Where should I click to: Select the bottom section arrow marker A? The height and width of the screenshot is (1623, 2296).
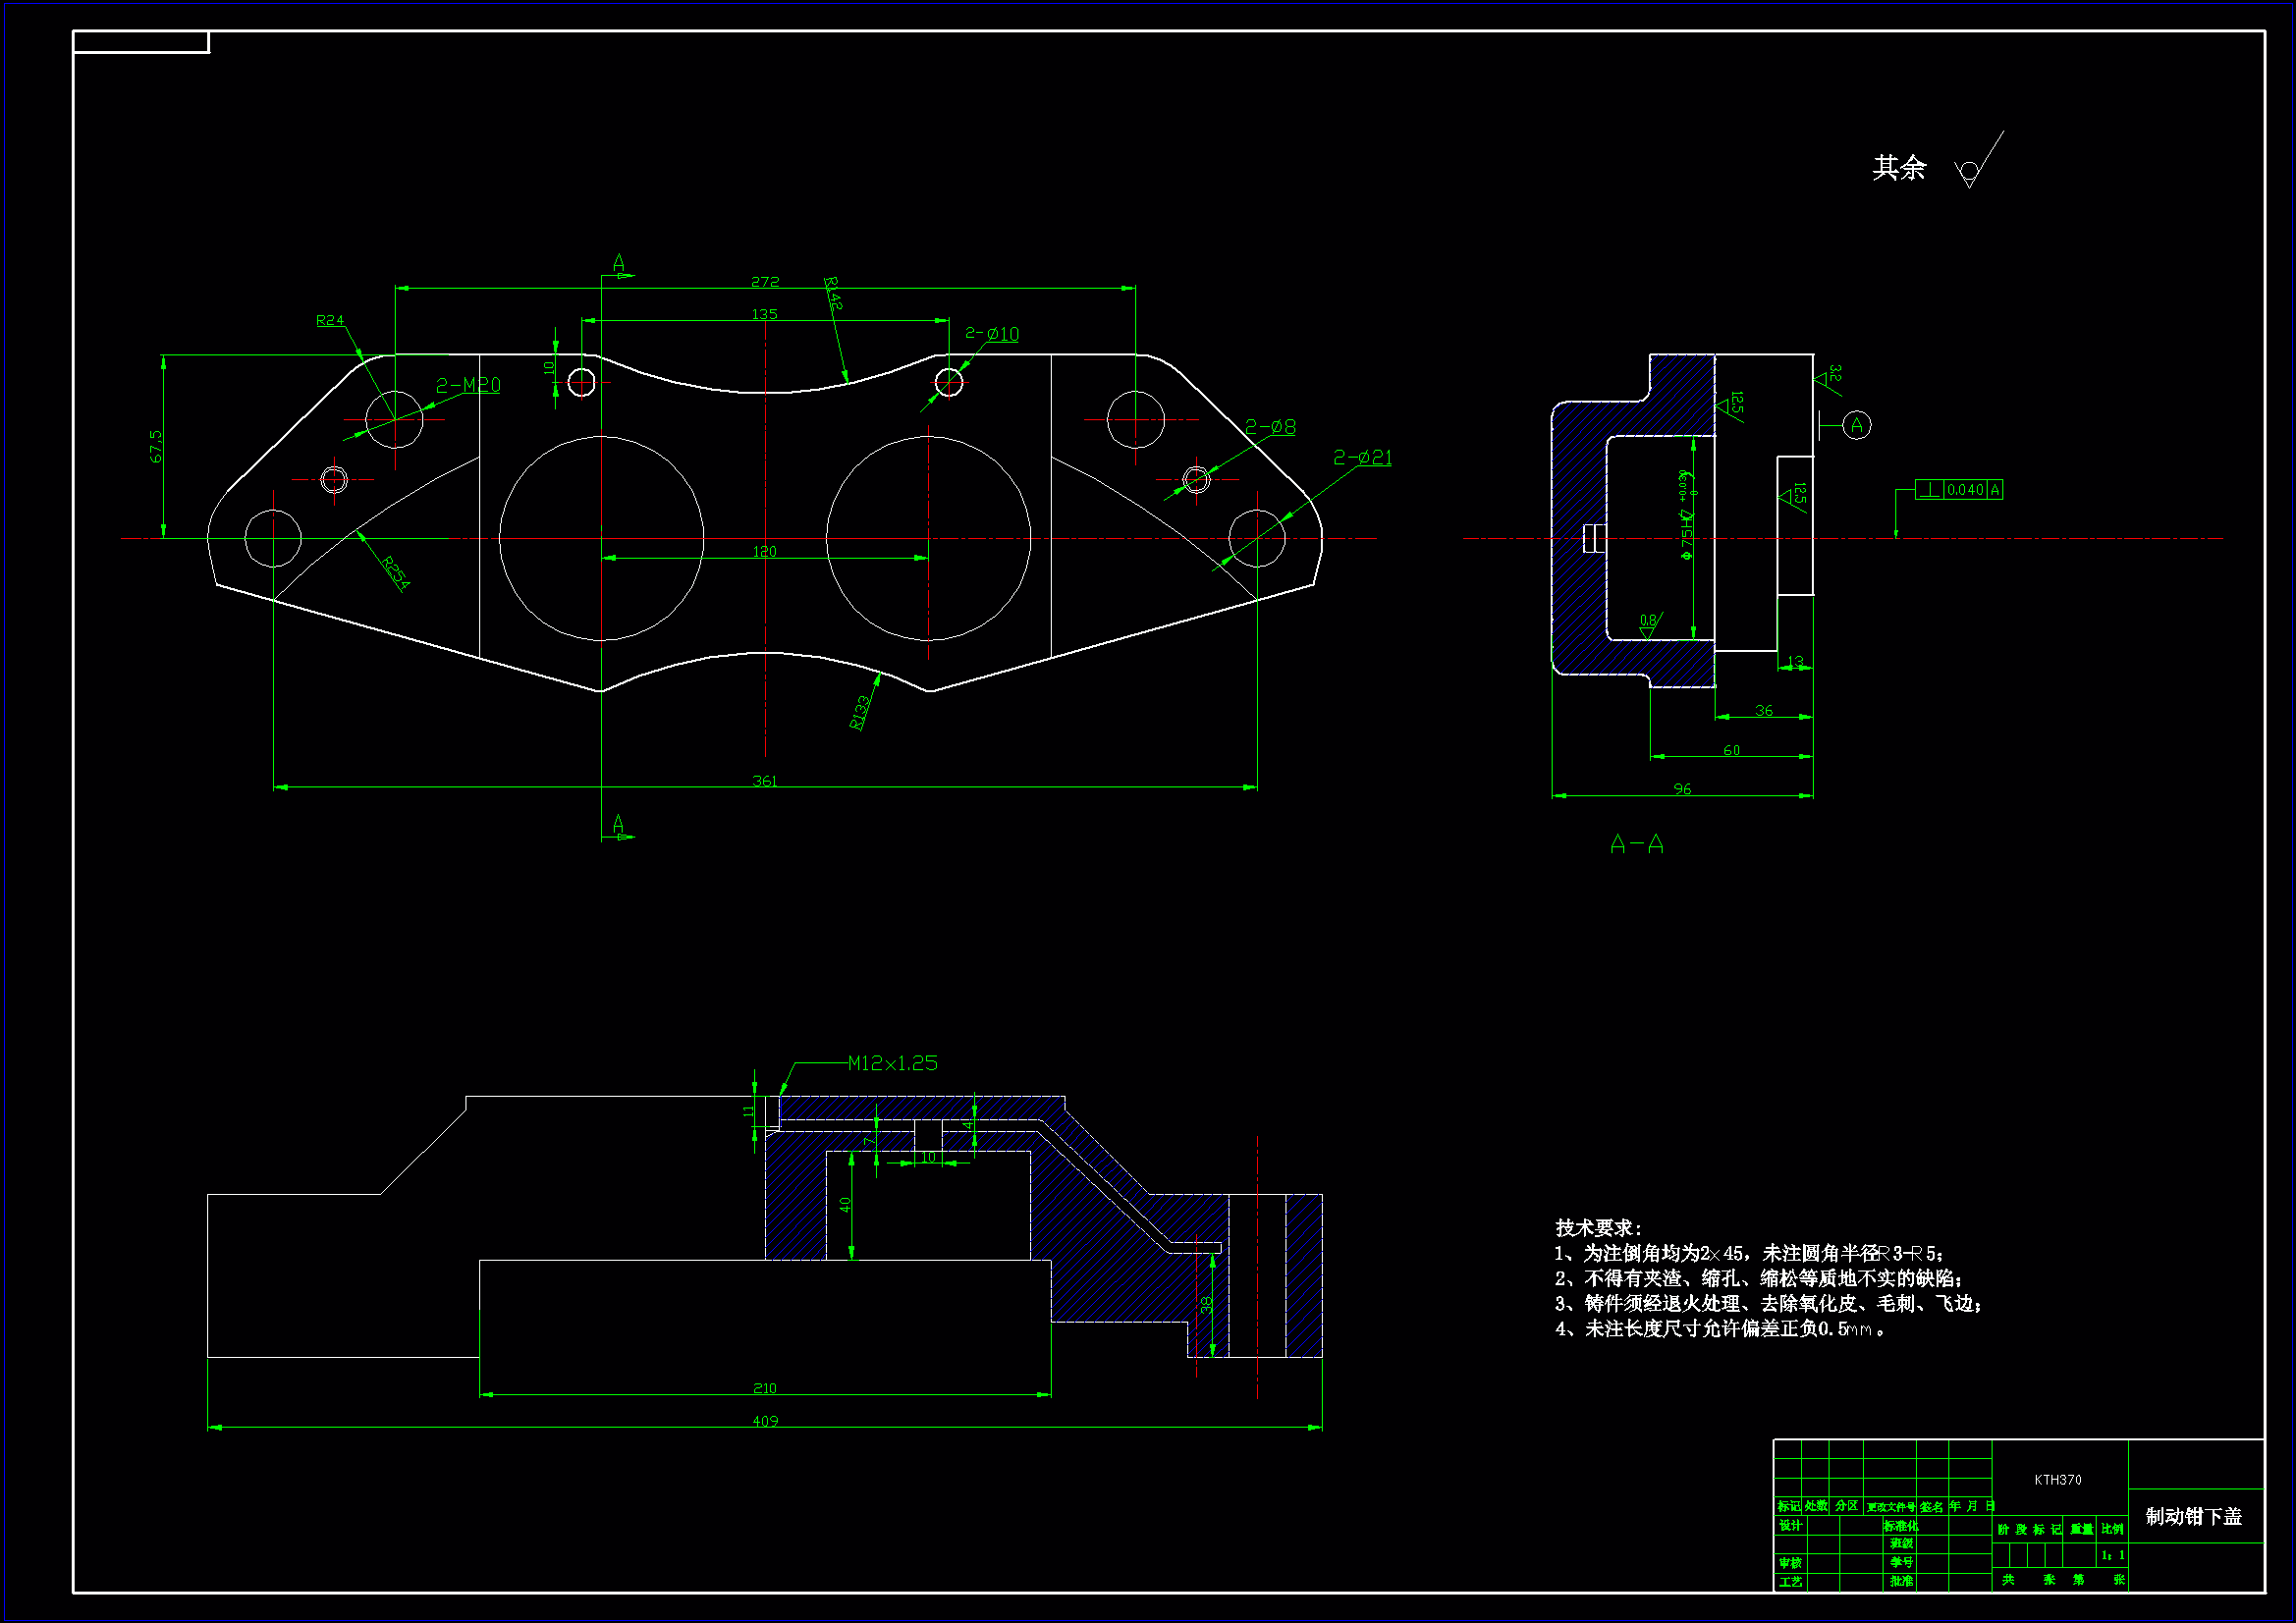pyautogui.click(x=619, y=825)
